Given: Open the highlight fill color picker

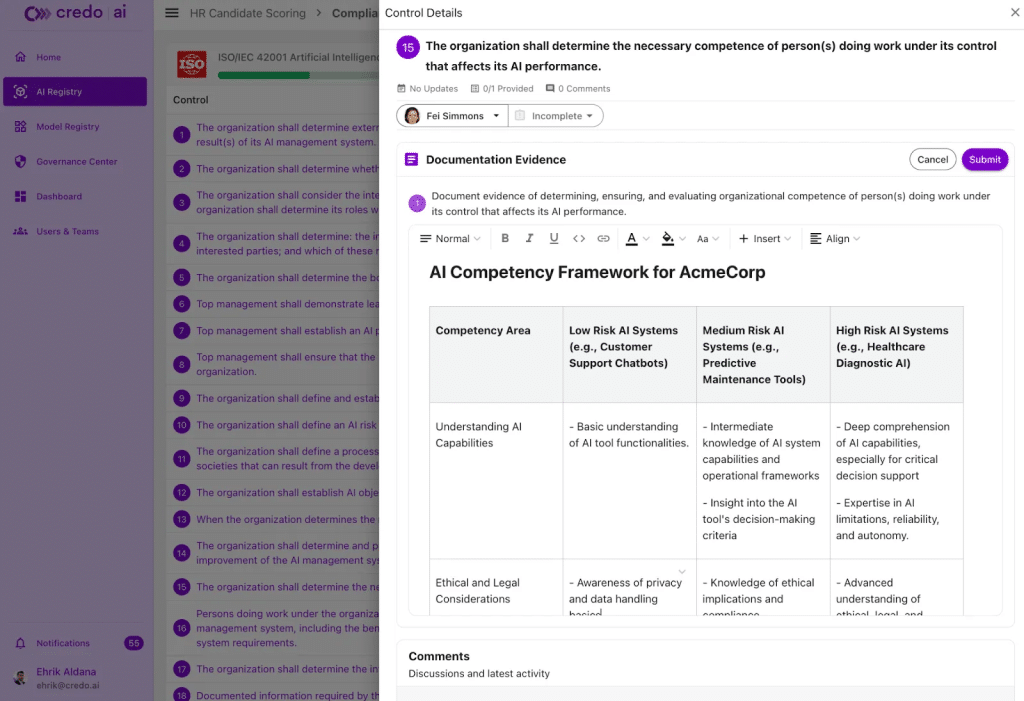Looking at the screenshot, I should 673,238.
